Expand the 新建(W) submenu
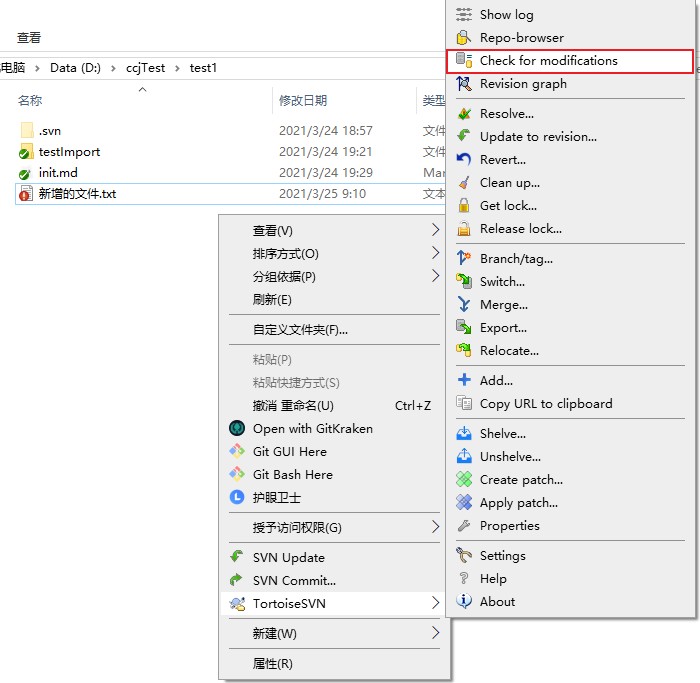Viewport: 700px width, 683px height. coord(435,634)
